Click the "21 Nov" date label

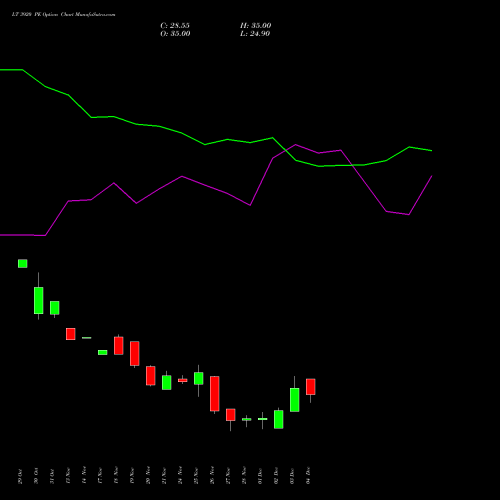[x=164, y=476]
